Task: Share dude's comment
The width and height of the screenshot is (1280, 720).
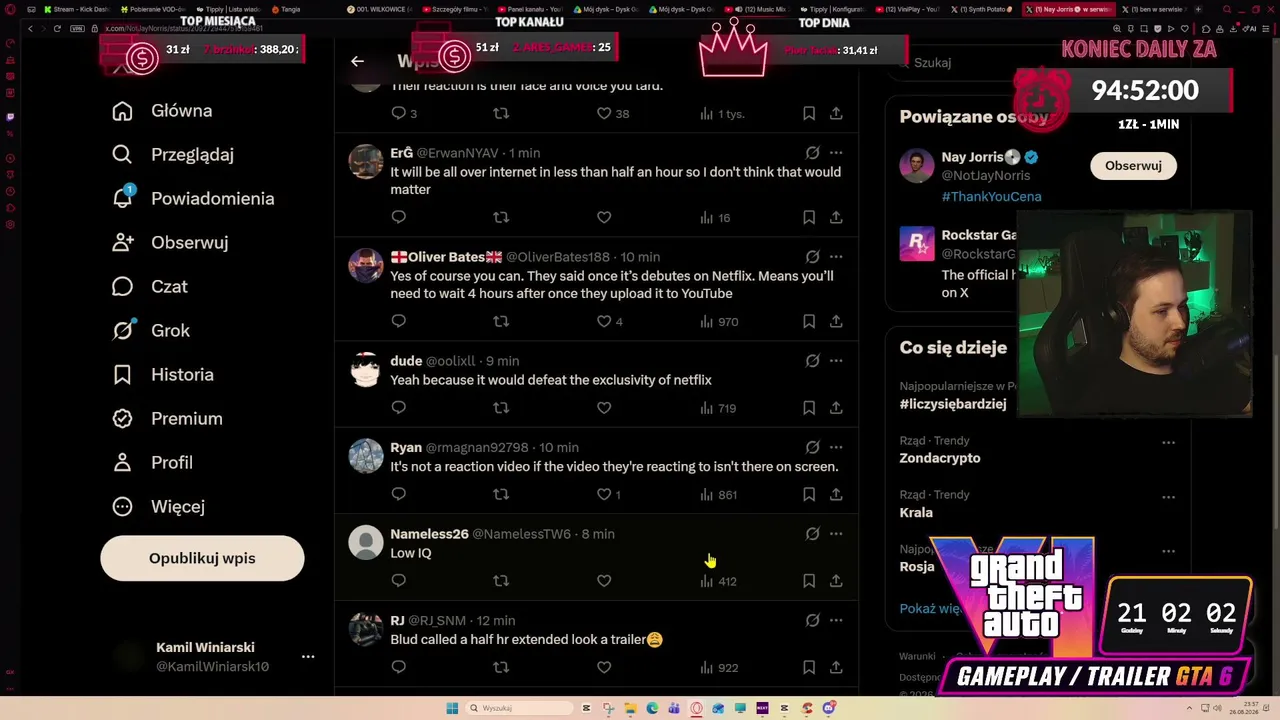Action: pyautogui.click(x=836, y=408)
